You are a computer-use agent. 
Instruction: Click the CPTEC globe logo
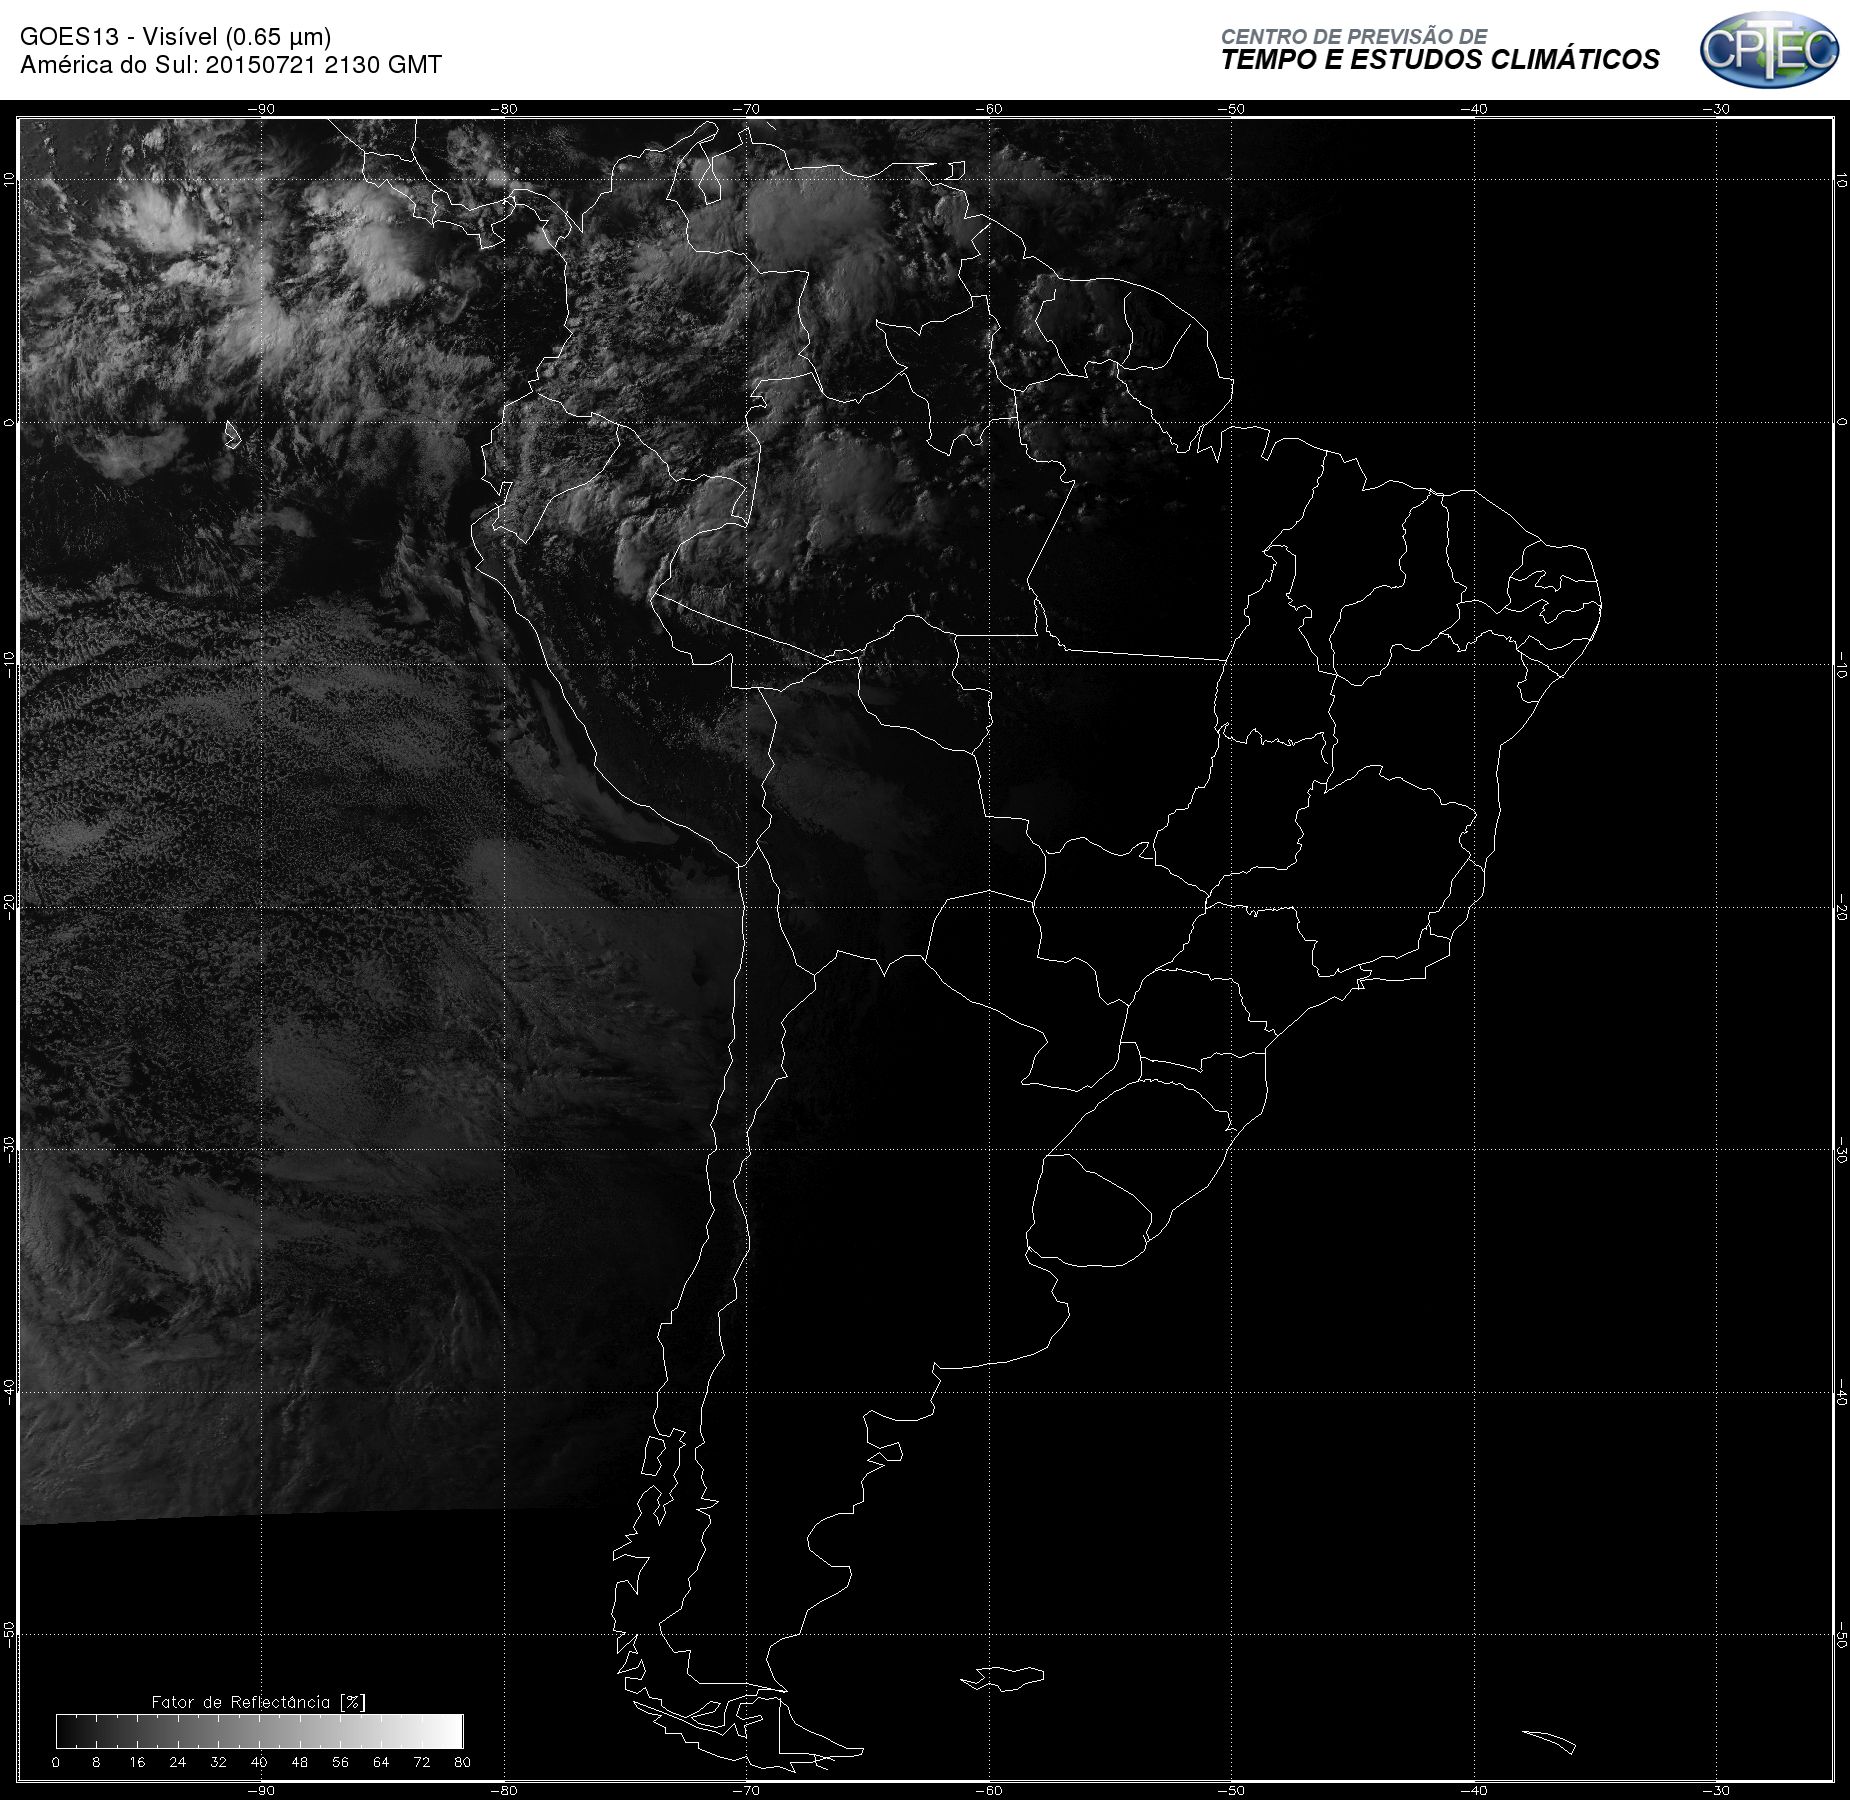(x=1768, y=49)
